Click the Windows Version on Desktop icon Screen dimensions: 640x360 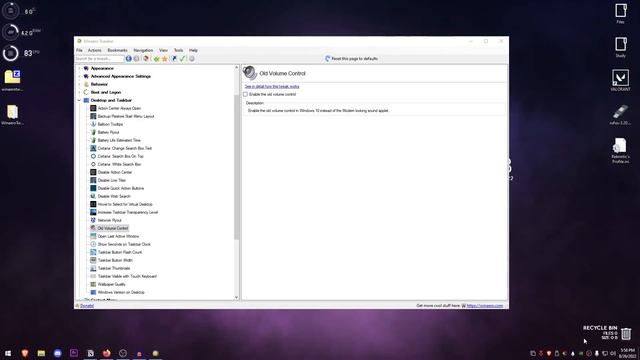[x=93, y=292]
